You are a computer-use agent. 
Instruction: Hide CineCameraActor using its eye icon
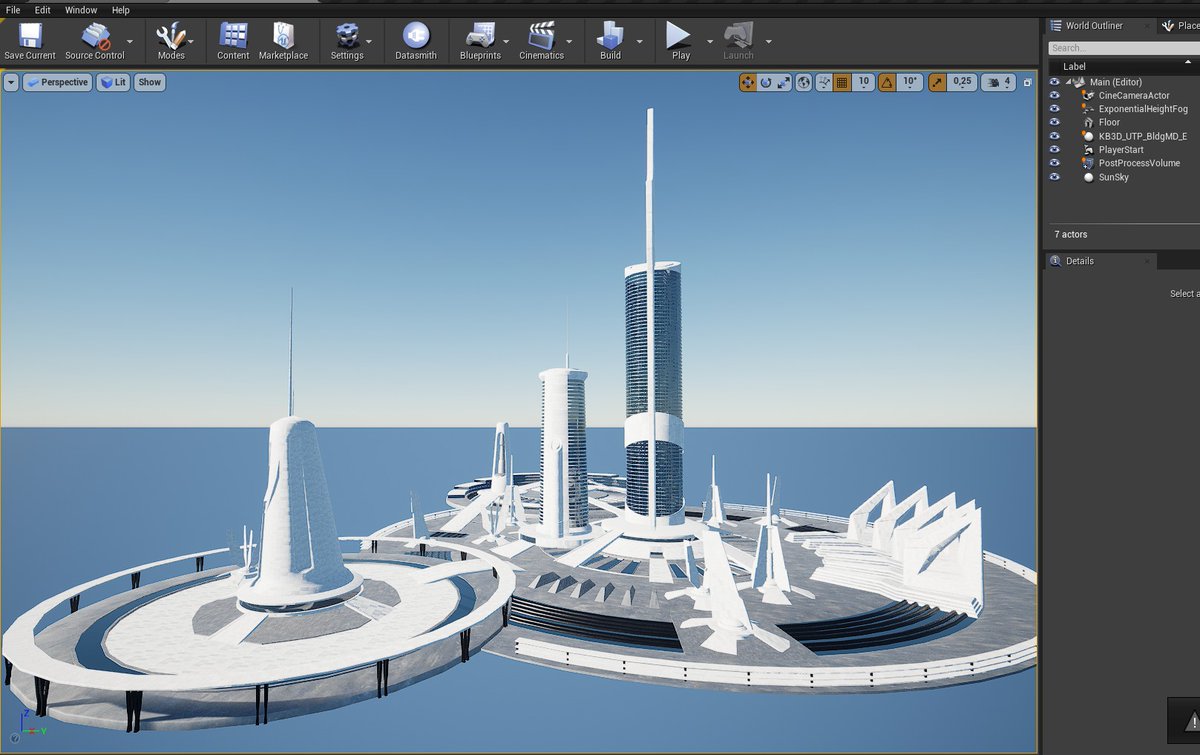click(x=1054, y=95)
